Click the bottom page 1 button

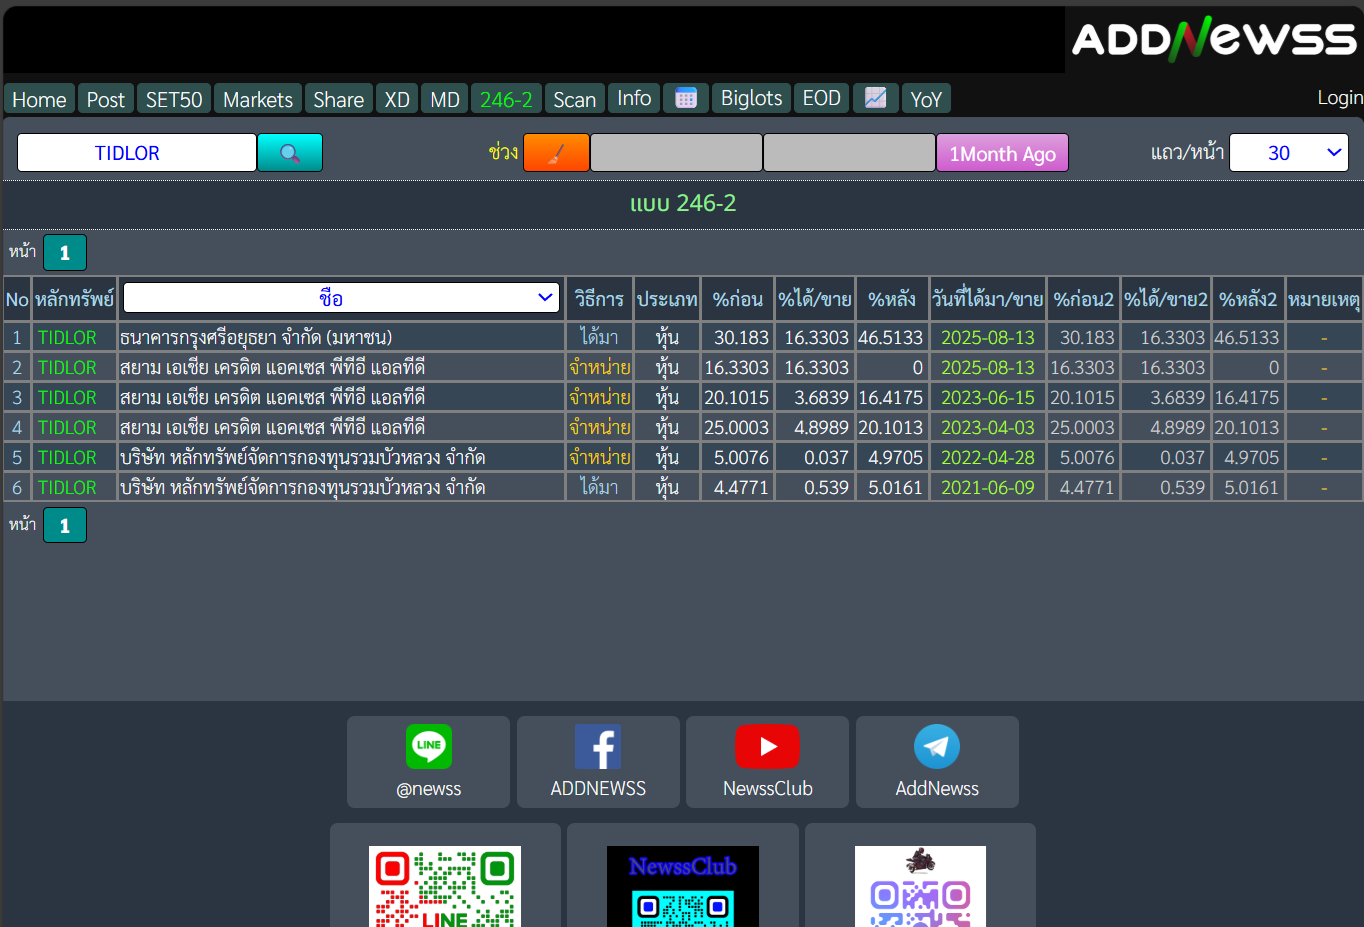[65, 525]
